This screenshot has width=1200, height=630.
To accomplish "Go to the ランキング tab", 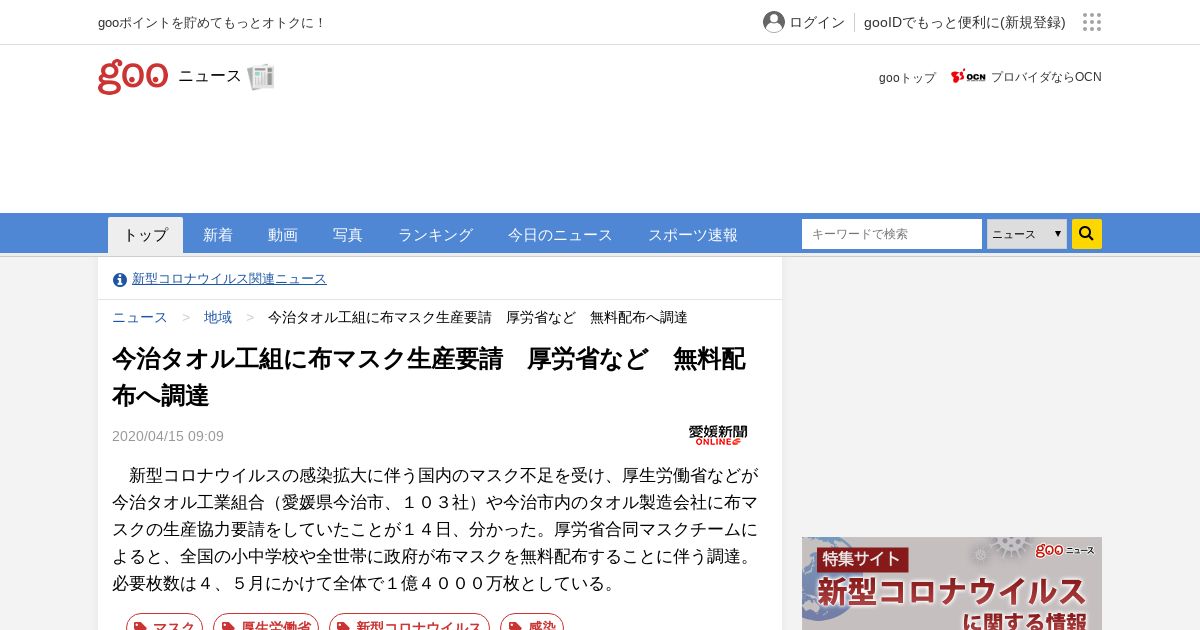I will (435, 235).
